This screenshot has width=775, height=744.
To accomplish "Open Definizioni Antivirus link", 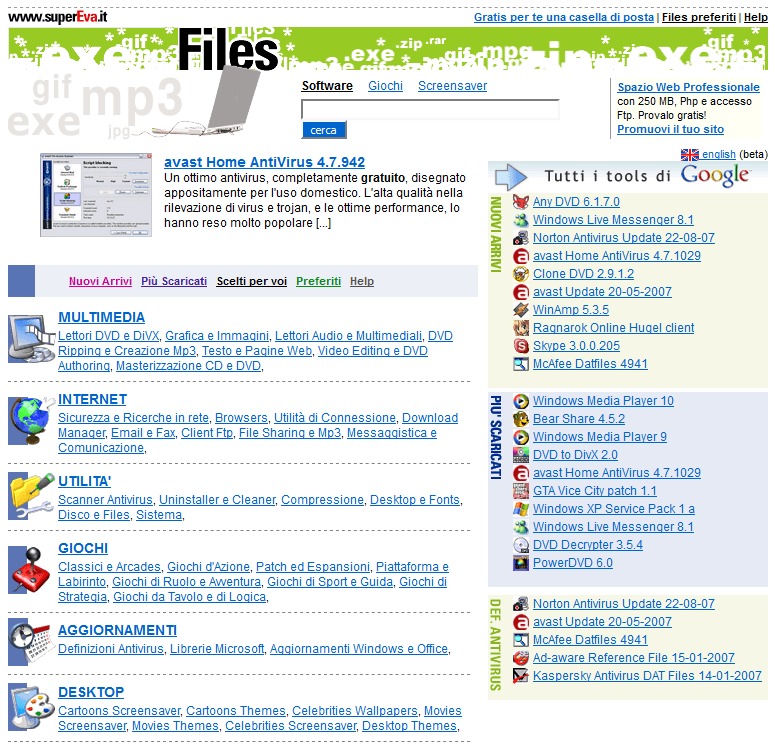I will pyautogui.click(x=111, y=649).
